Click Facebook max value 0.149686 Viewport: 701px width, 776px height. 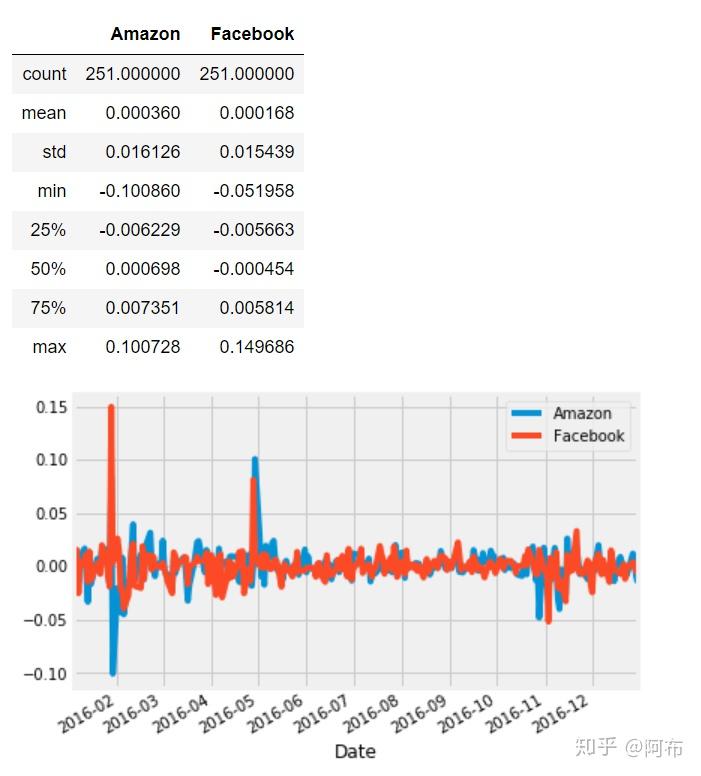point(256,347)
